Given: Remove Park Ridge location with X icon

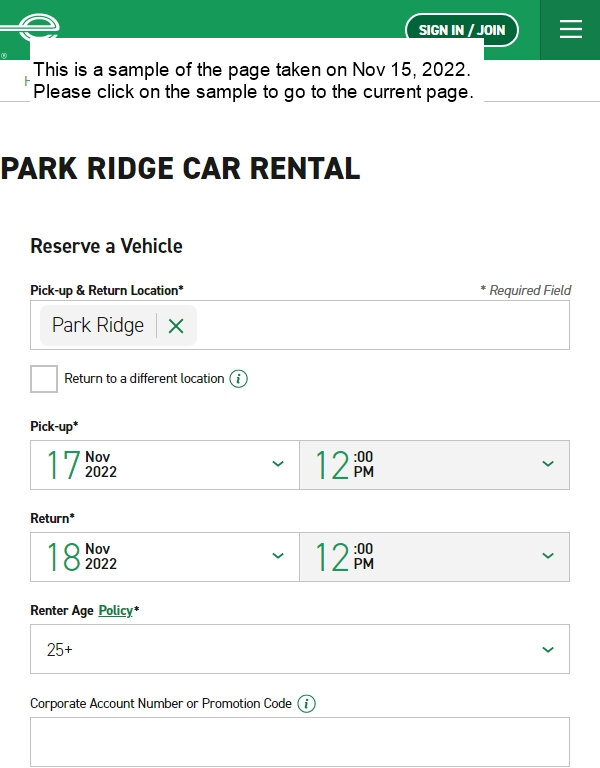Looking at the screenshot, I should (x=176, y=326).
